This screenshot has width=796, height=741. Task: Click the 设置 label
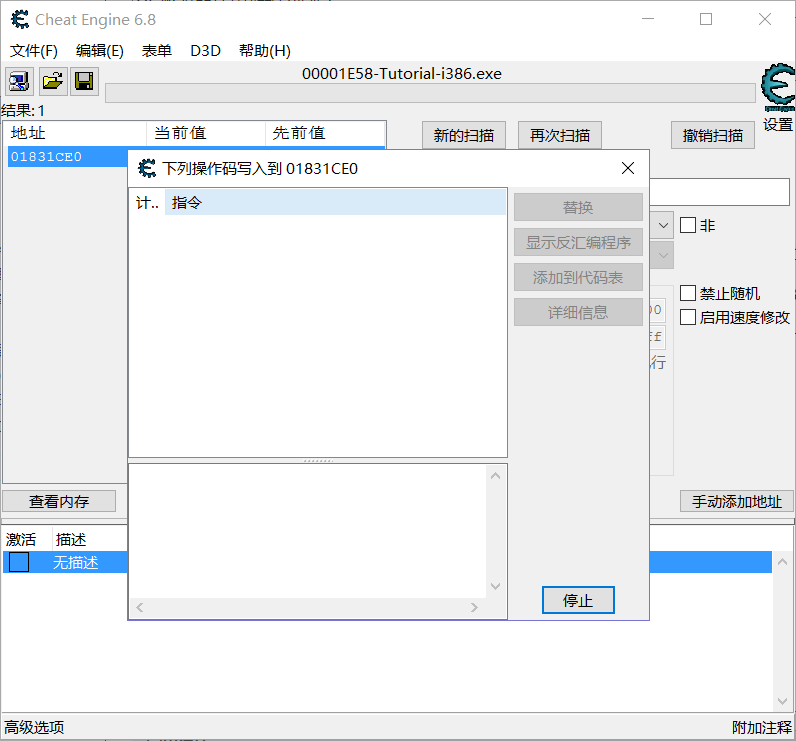click(778, 124)
